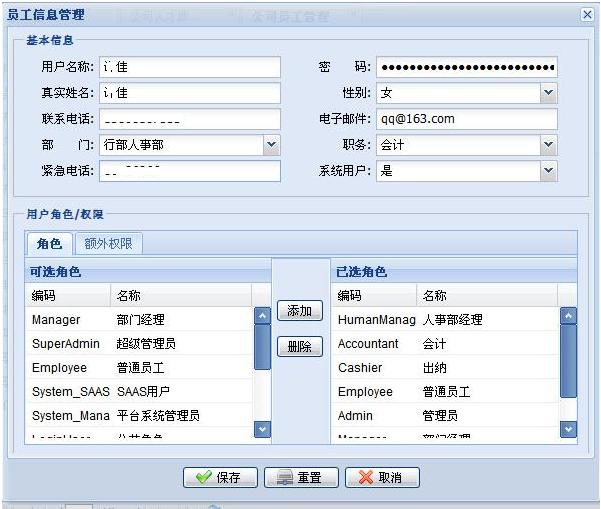
Task: Select the Employee row in 已选角色
Action: point(445,391)
